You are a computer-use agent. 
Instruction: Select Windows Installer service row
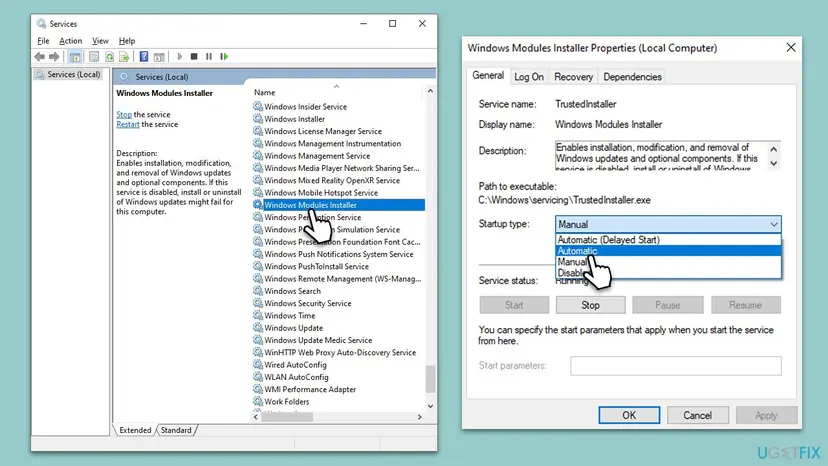coord(338,119)
